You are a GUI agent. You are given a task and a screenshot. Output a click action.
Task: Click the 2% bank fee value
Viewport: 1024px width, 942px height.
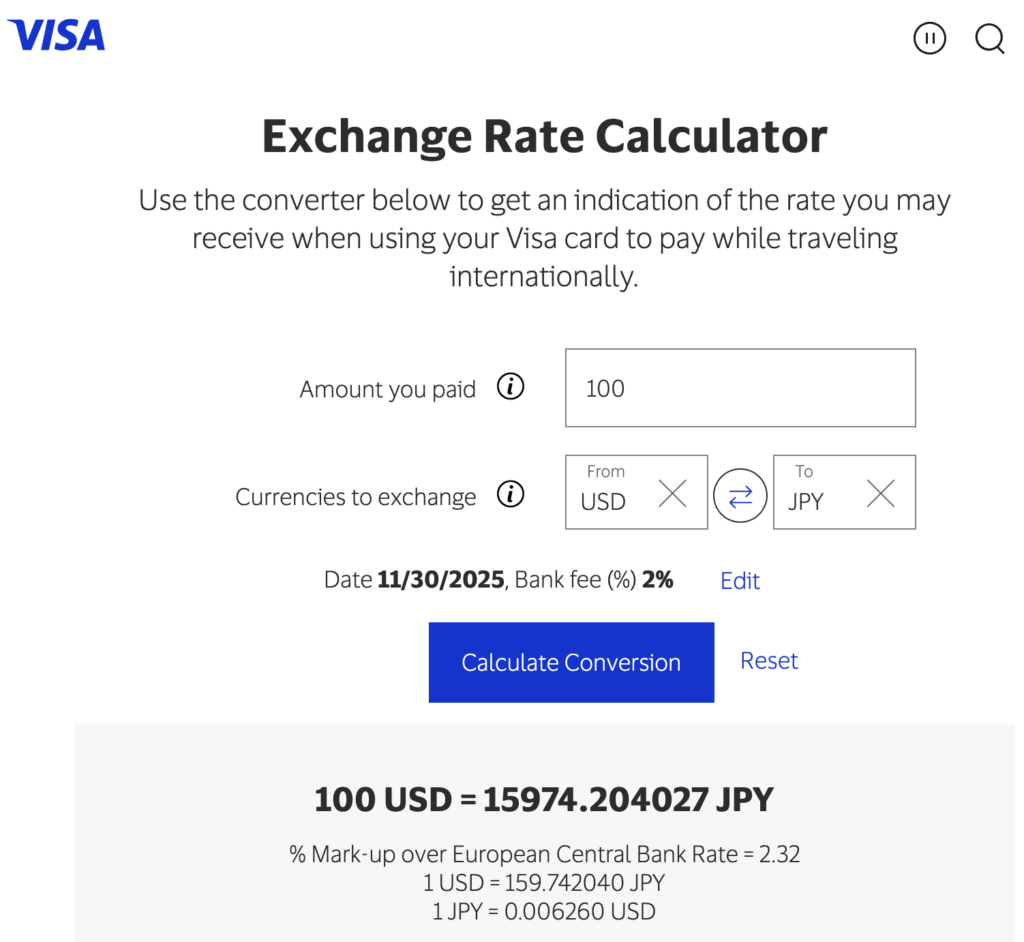pyautogui.click(x=657, y=580)
